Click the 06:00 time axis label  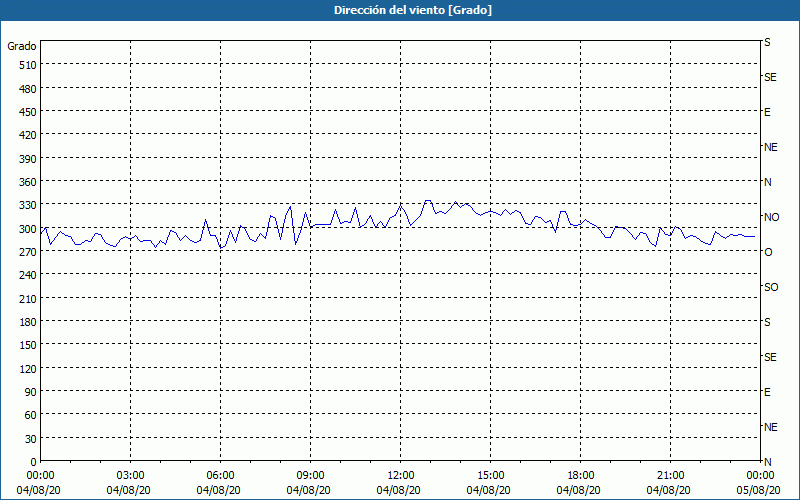tap(220, 476)
